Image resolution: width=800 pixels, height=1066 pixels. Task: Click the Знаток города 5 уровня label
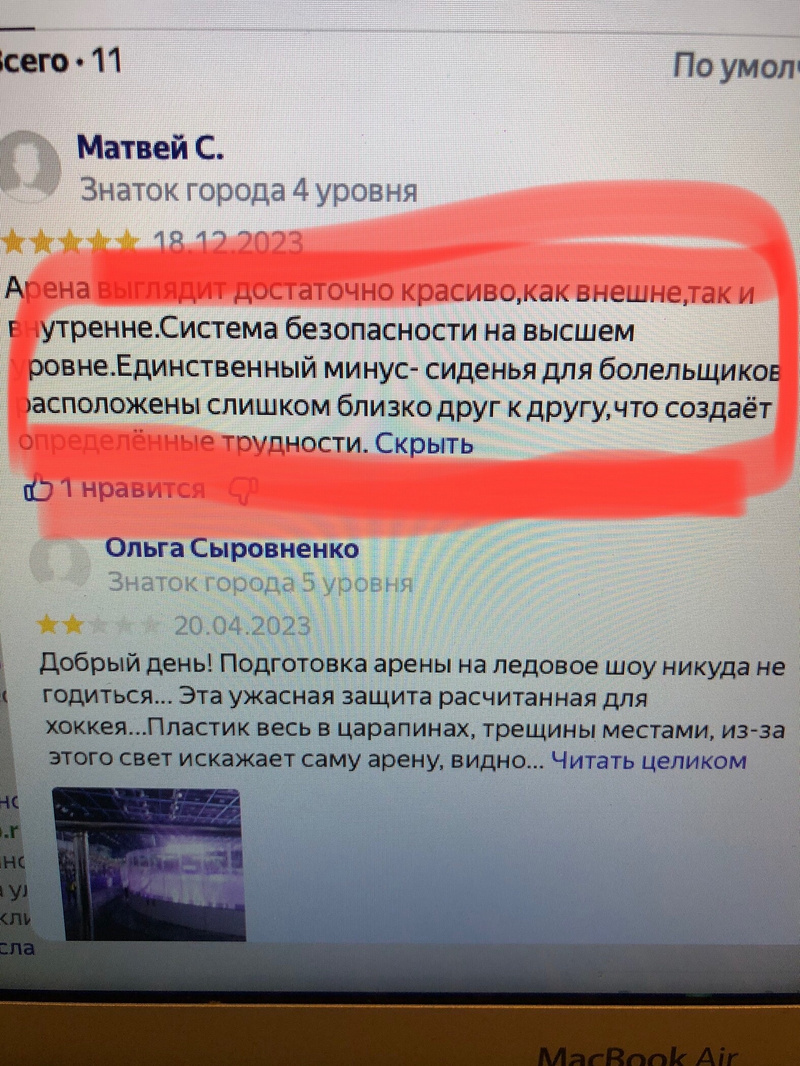(x=260, y=583)
